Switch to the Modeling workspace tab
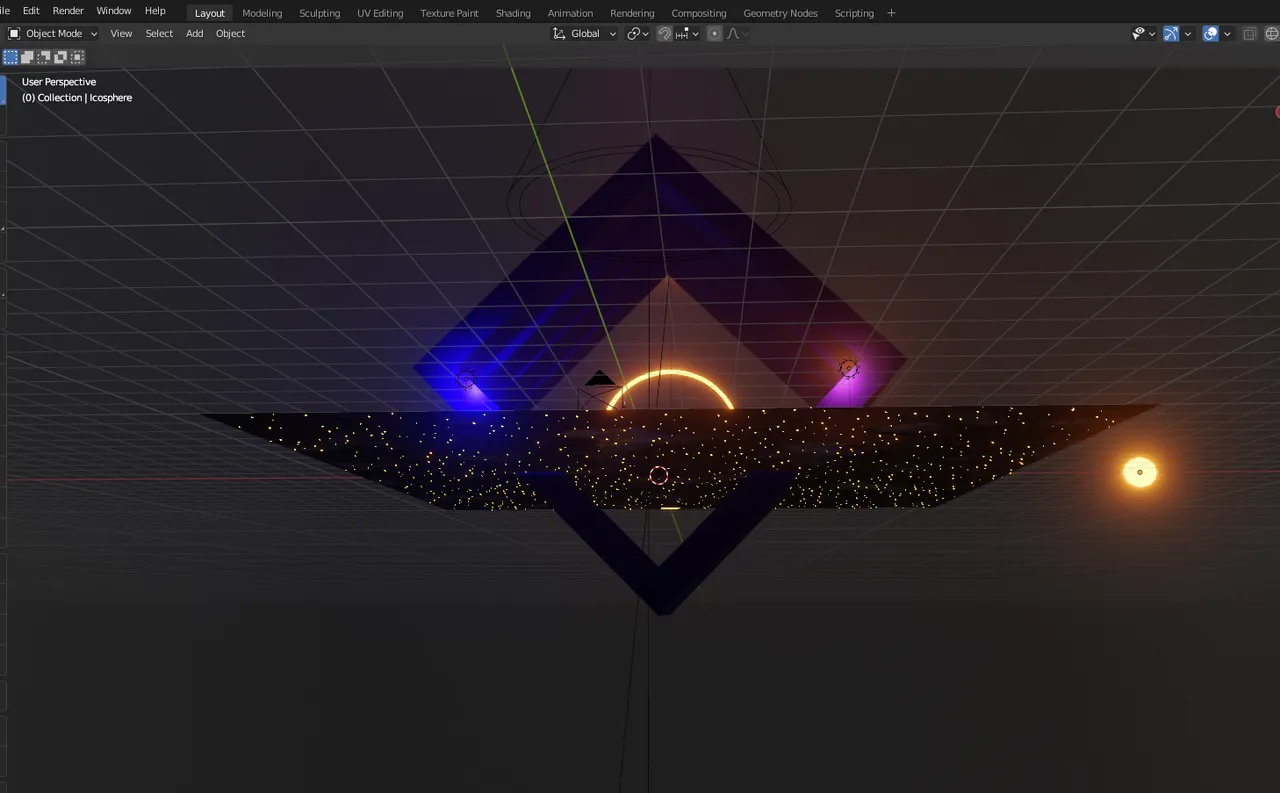 click(262, 13)
